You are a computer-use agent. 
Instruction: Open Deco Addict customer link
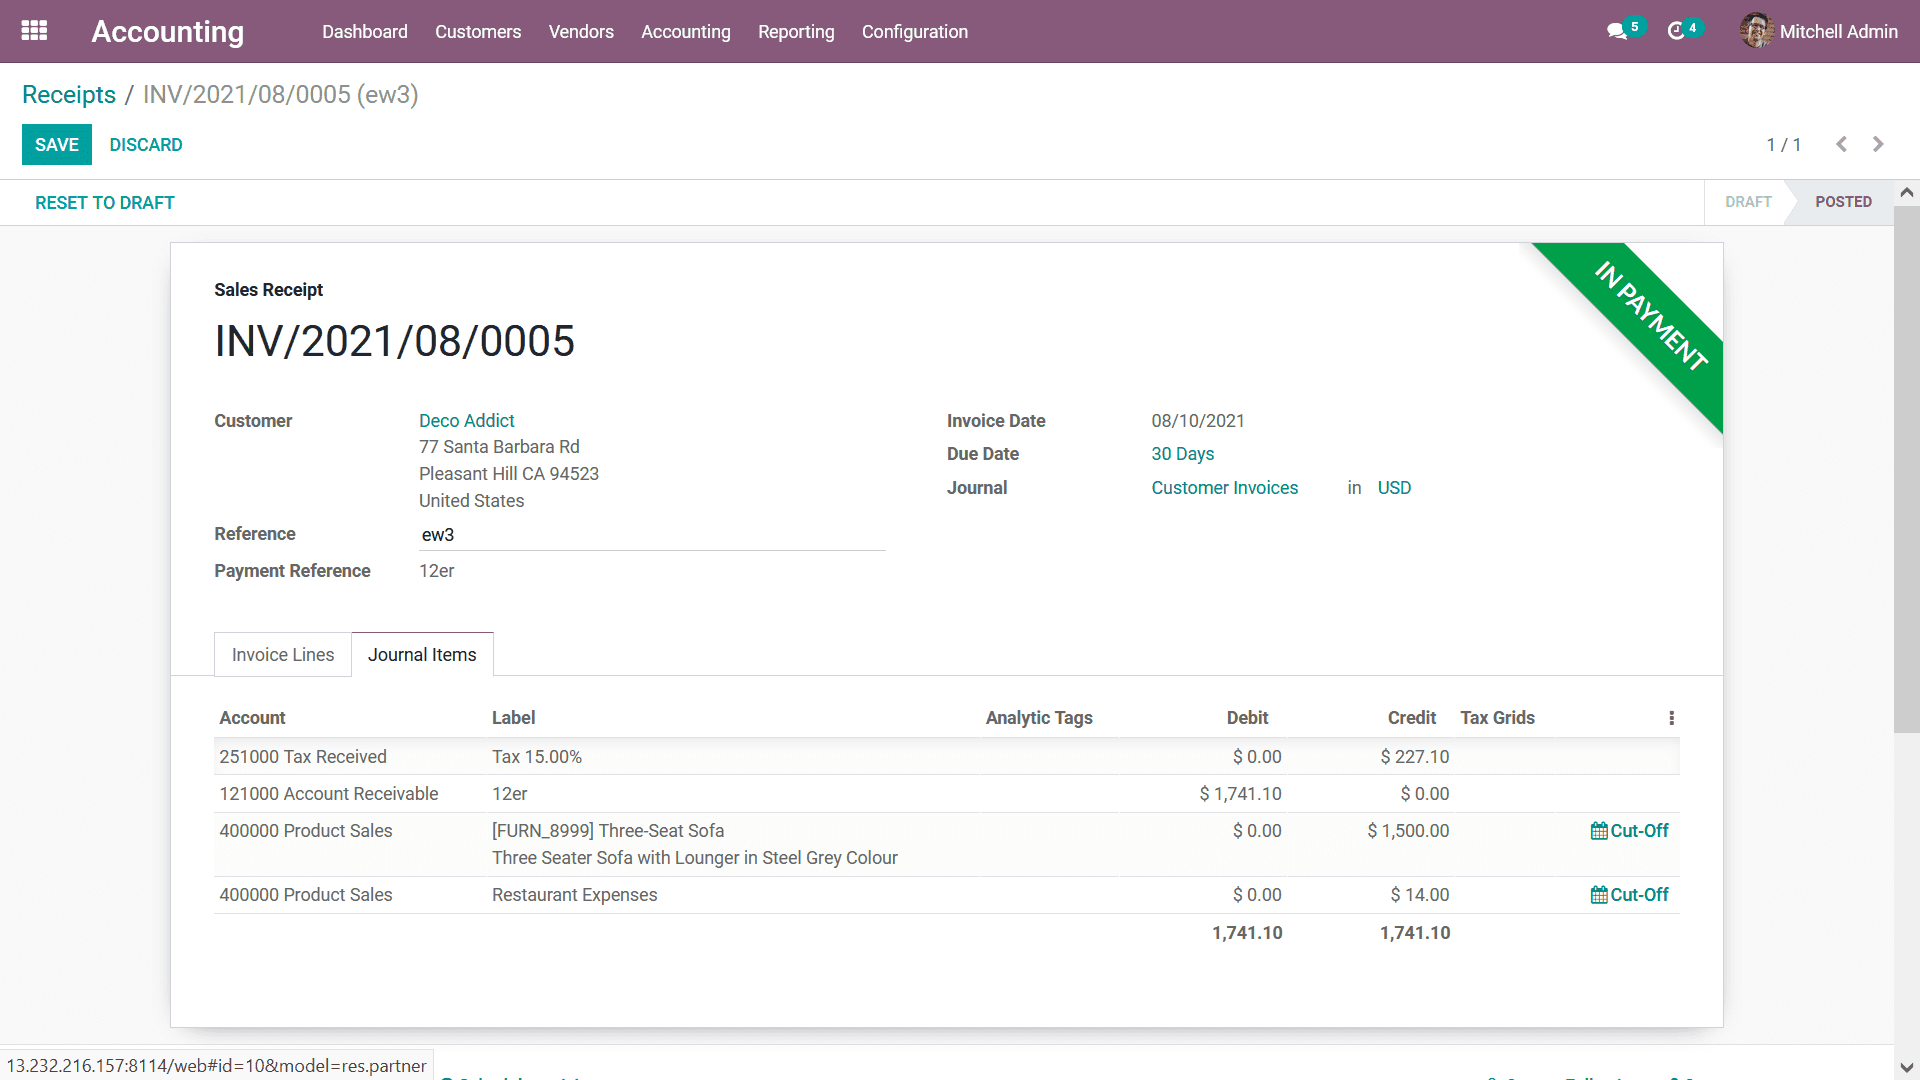pyautogui.click(x=466, y=421)
